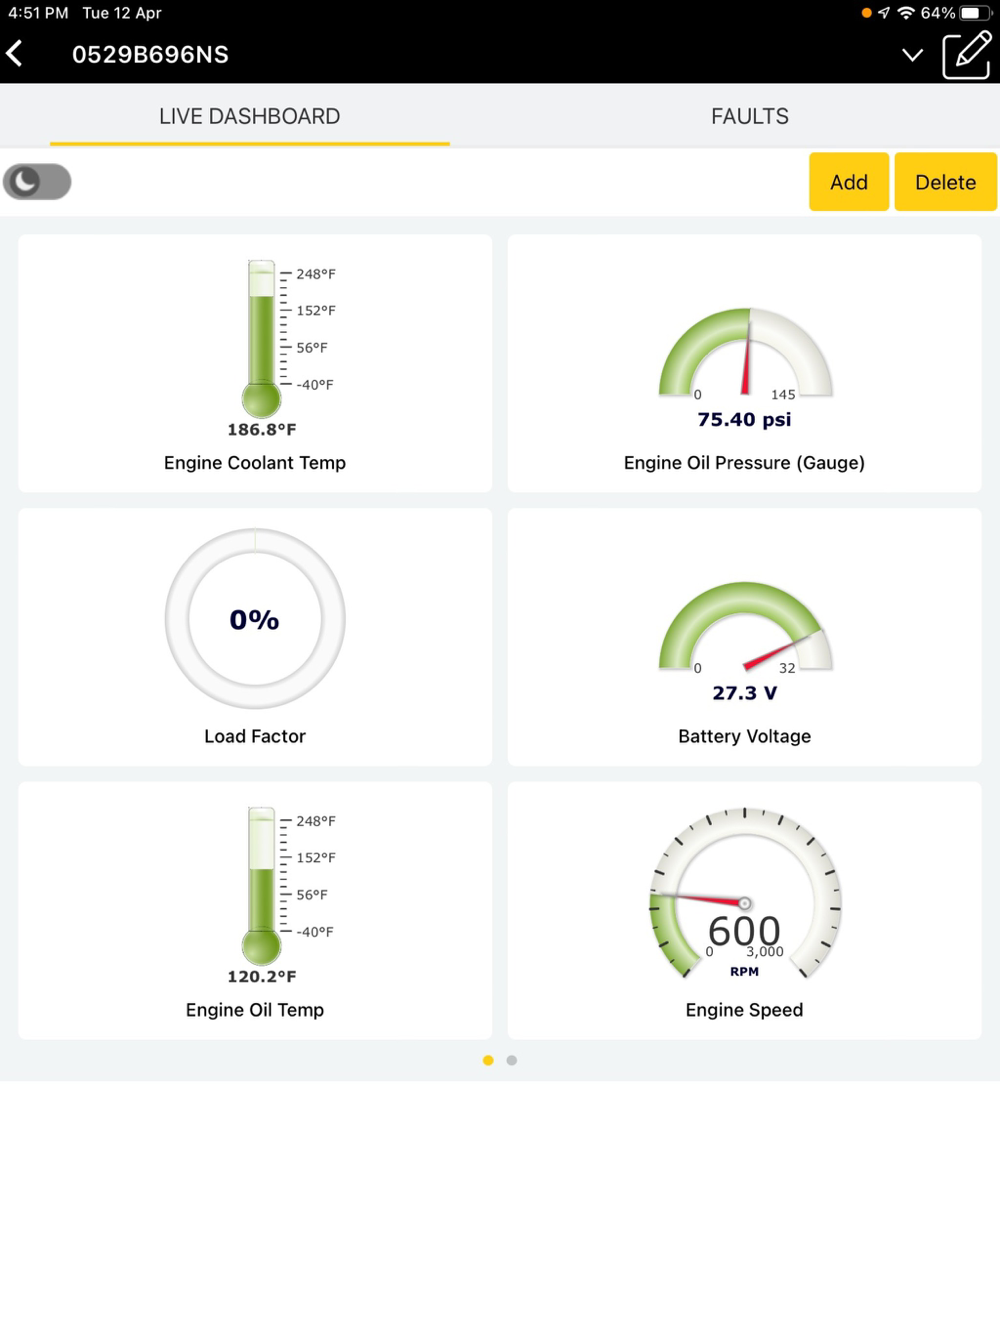Click the Delete button
Image resolution: width=1000 pixels, height=1334 pixels.
click(946, 182)
